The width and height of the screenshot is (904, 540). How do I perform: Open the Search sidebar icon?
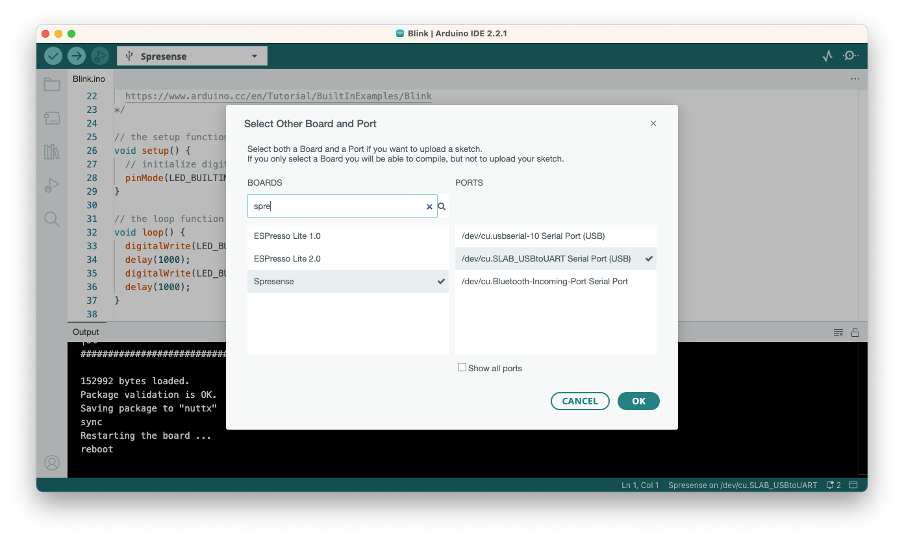(x=52, y=219)
